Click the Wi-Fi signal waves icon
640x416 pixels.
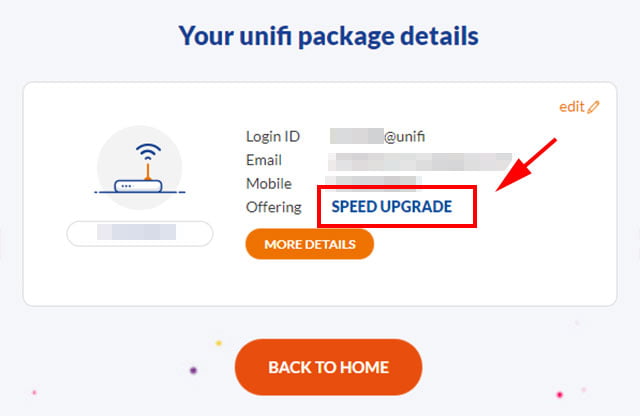click(x=148, y=151)
